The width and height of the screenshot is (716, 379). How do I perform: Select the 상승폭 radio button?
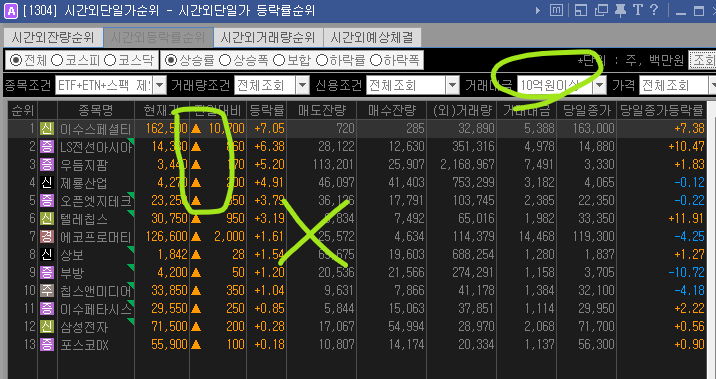point(225,60)
